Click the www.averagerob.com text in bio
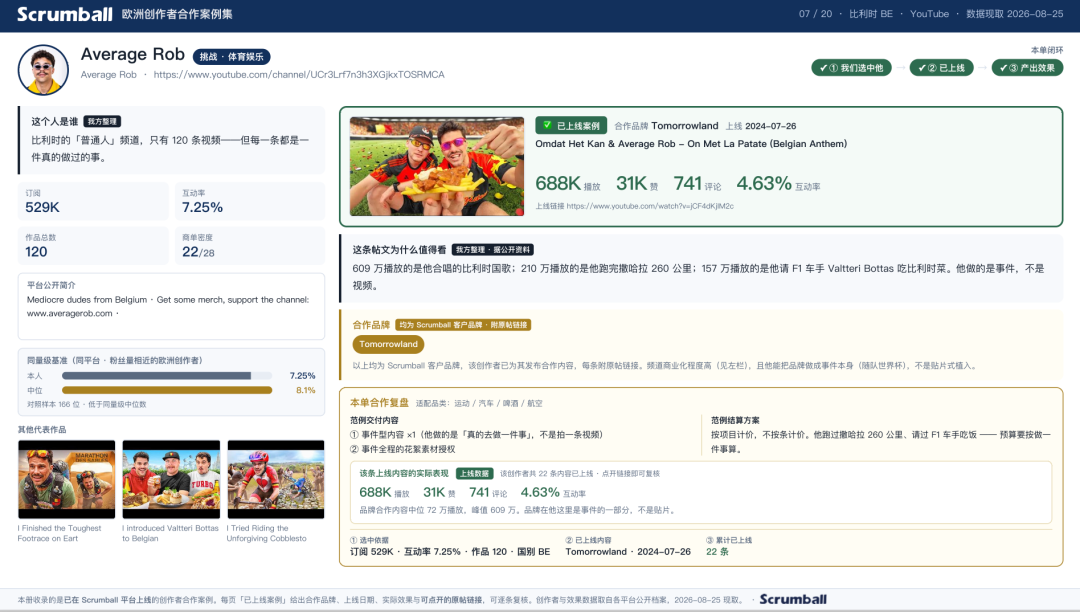 pos(70,313)
